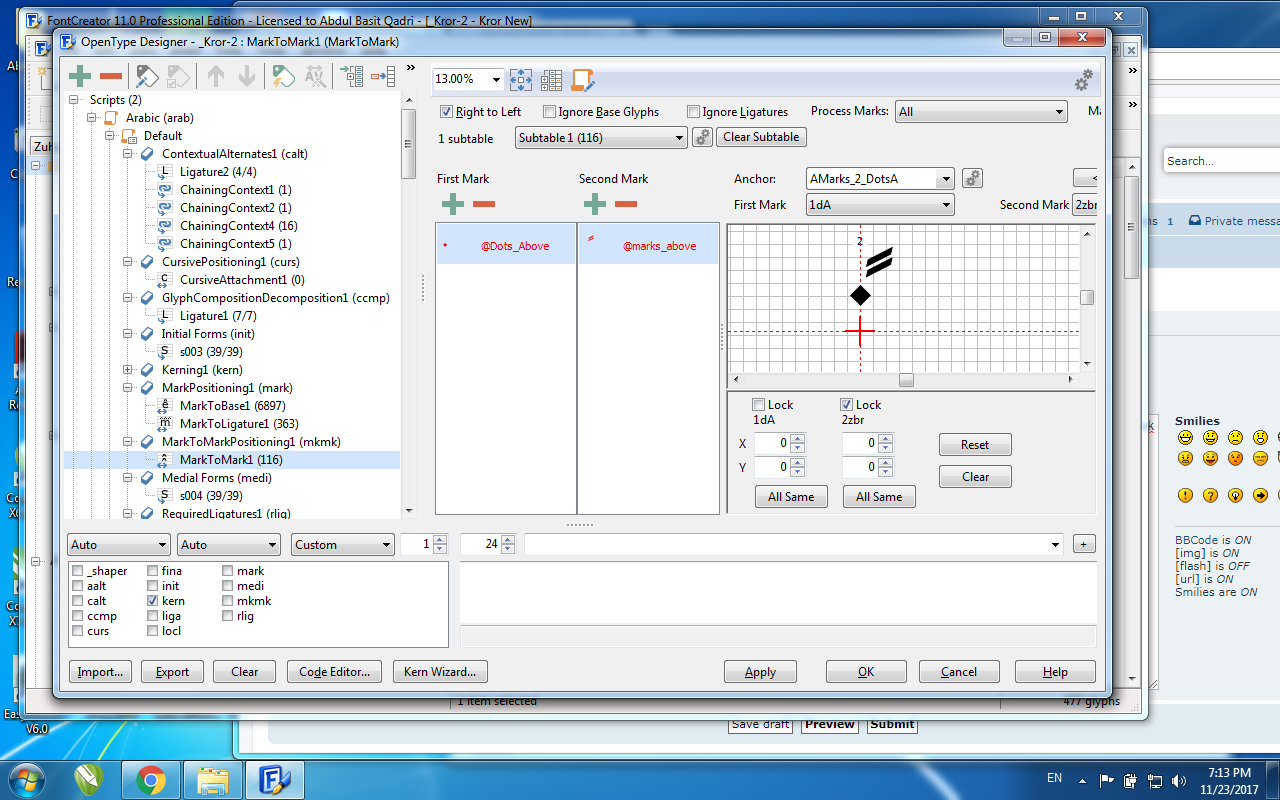Open the 13.00% zoom dropdown
The image size is (1280, 800).
(496, 79)
